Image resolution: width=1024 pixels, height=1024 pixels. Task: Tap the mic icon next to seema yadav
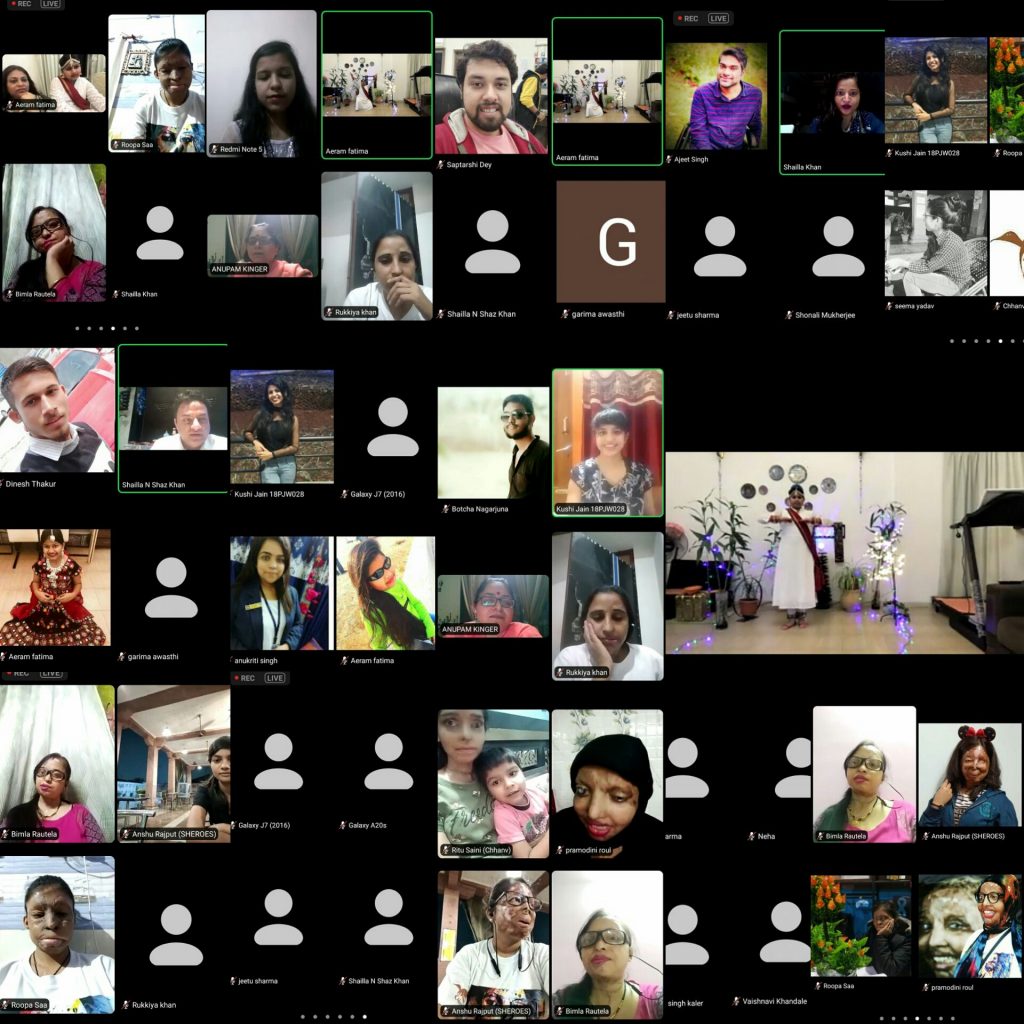[890, 306]
